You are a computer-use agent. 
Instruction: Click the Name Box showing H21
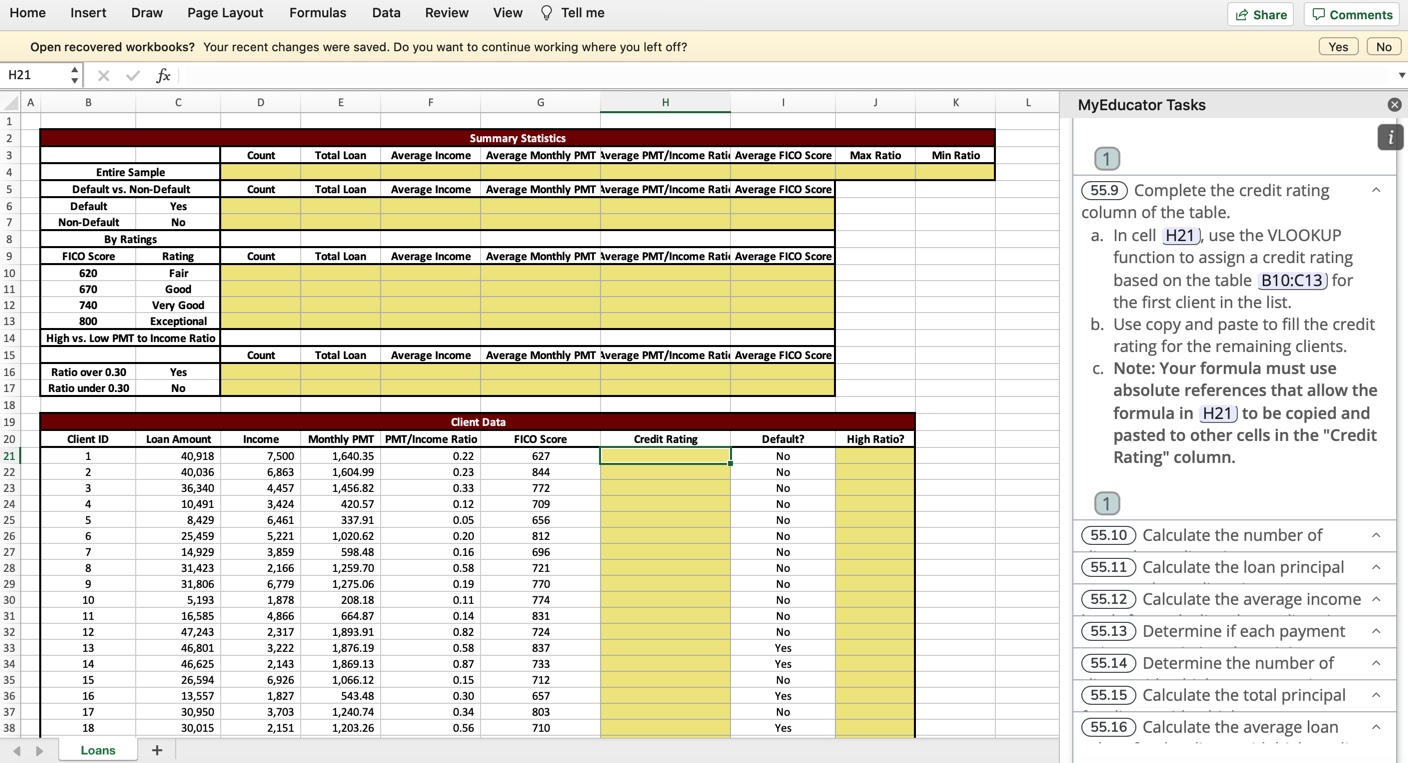tap(35, 75)
